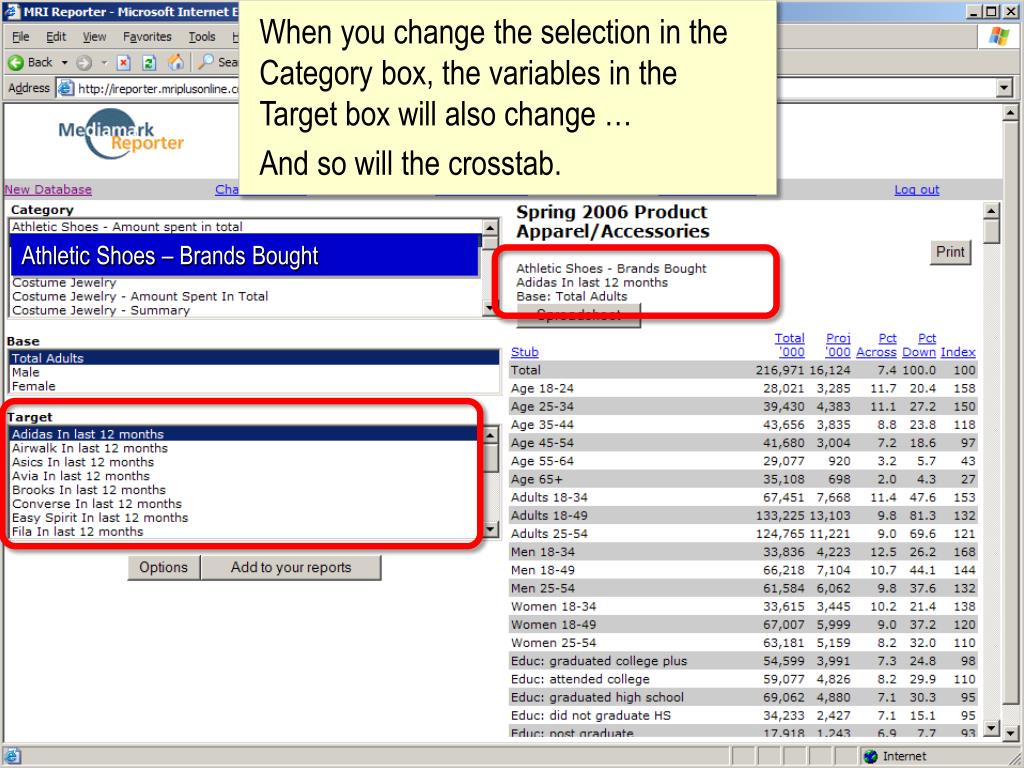Click the Windows flag logo
The height and width of the screenshot is (768, 1024).
point(999,36)
